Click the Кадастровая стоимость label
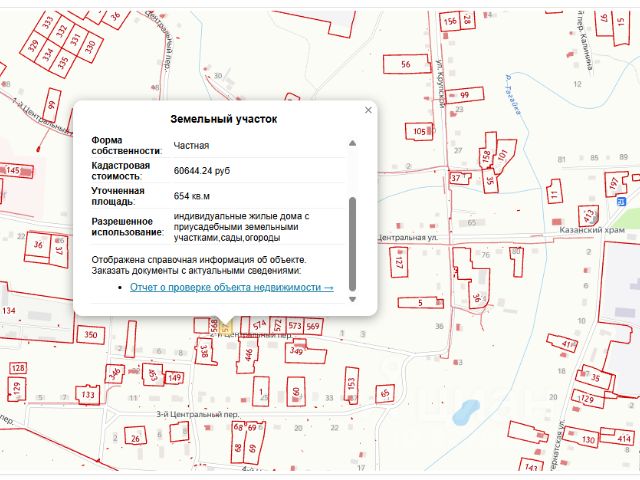 [x=120, y=171]
